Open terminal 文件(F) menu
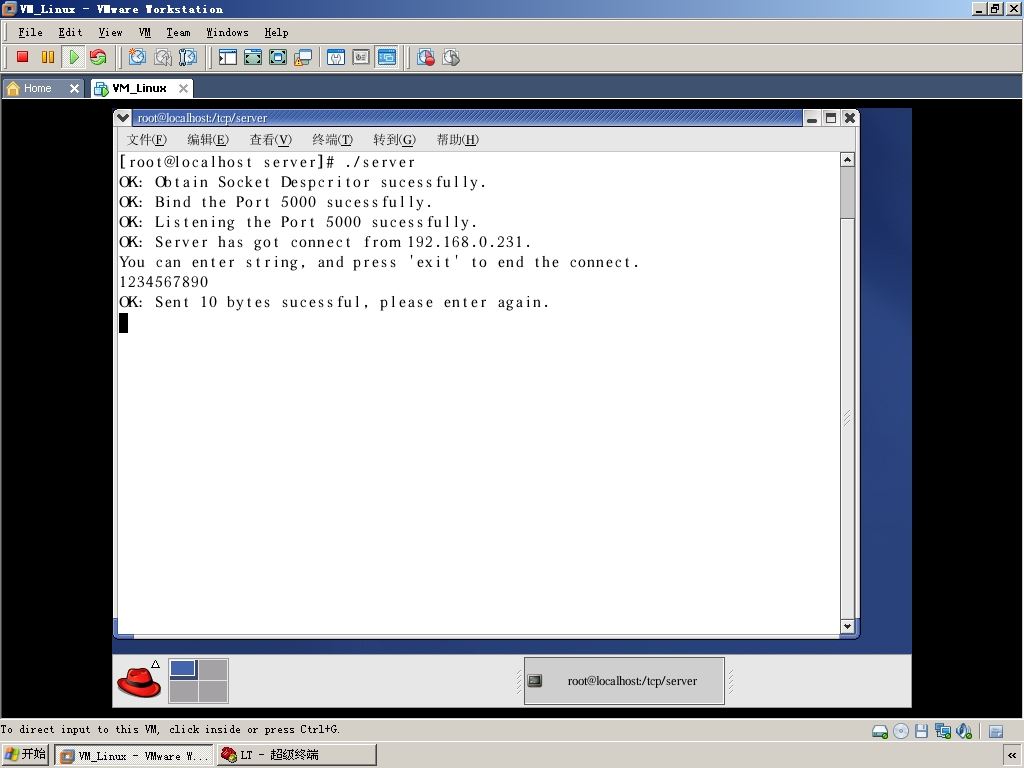 pos(146,140)
